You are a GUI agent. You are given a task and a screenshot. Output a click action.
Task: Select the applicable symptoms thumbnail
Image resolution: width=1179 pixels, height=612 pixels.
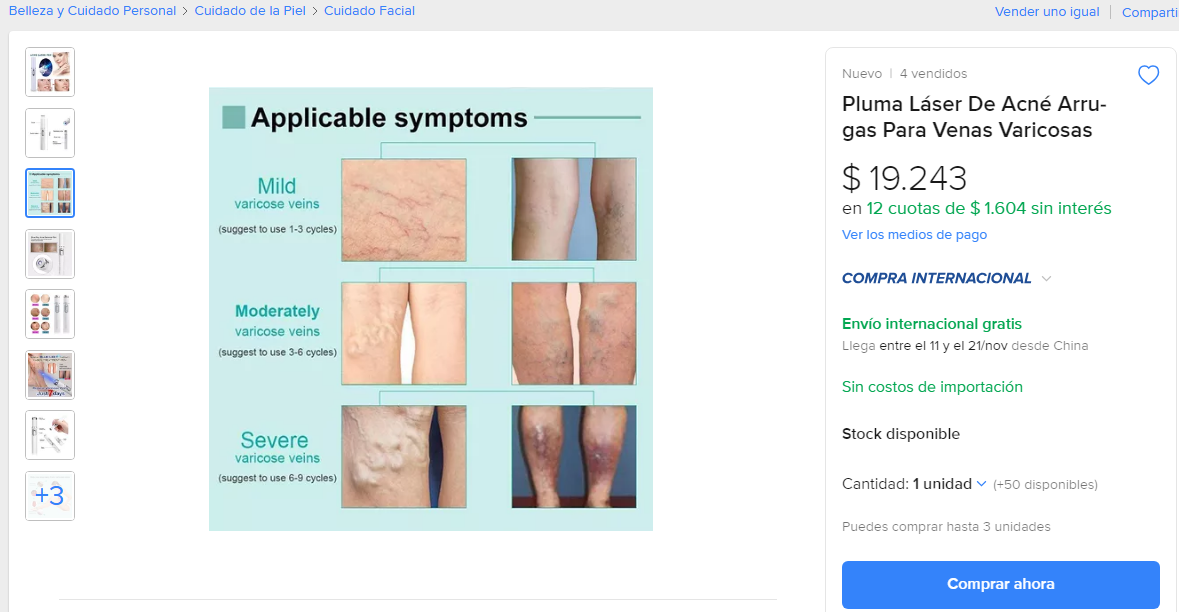[x=50, y=193]
